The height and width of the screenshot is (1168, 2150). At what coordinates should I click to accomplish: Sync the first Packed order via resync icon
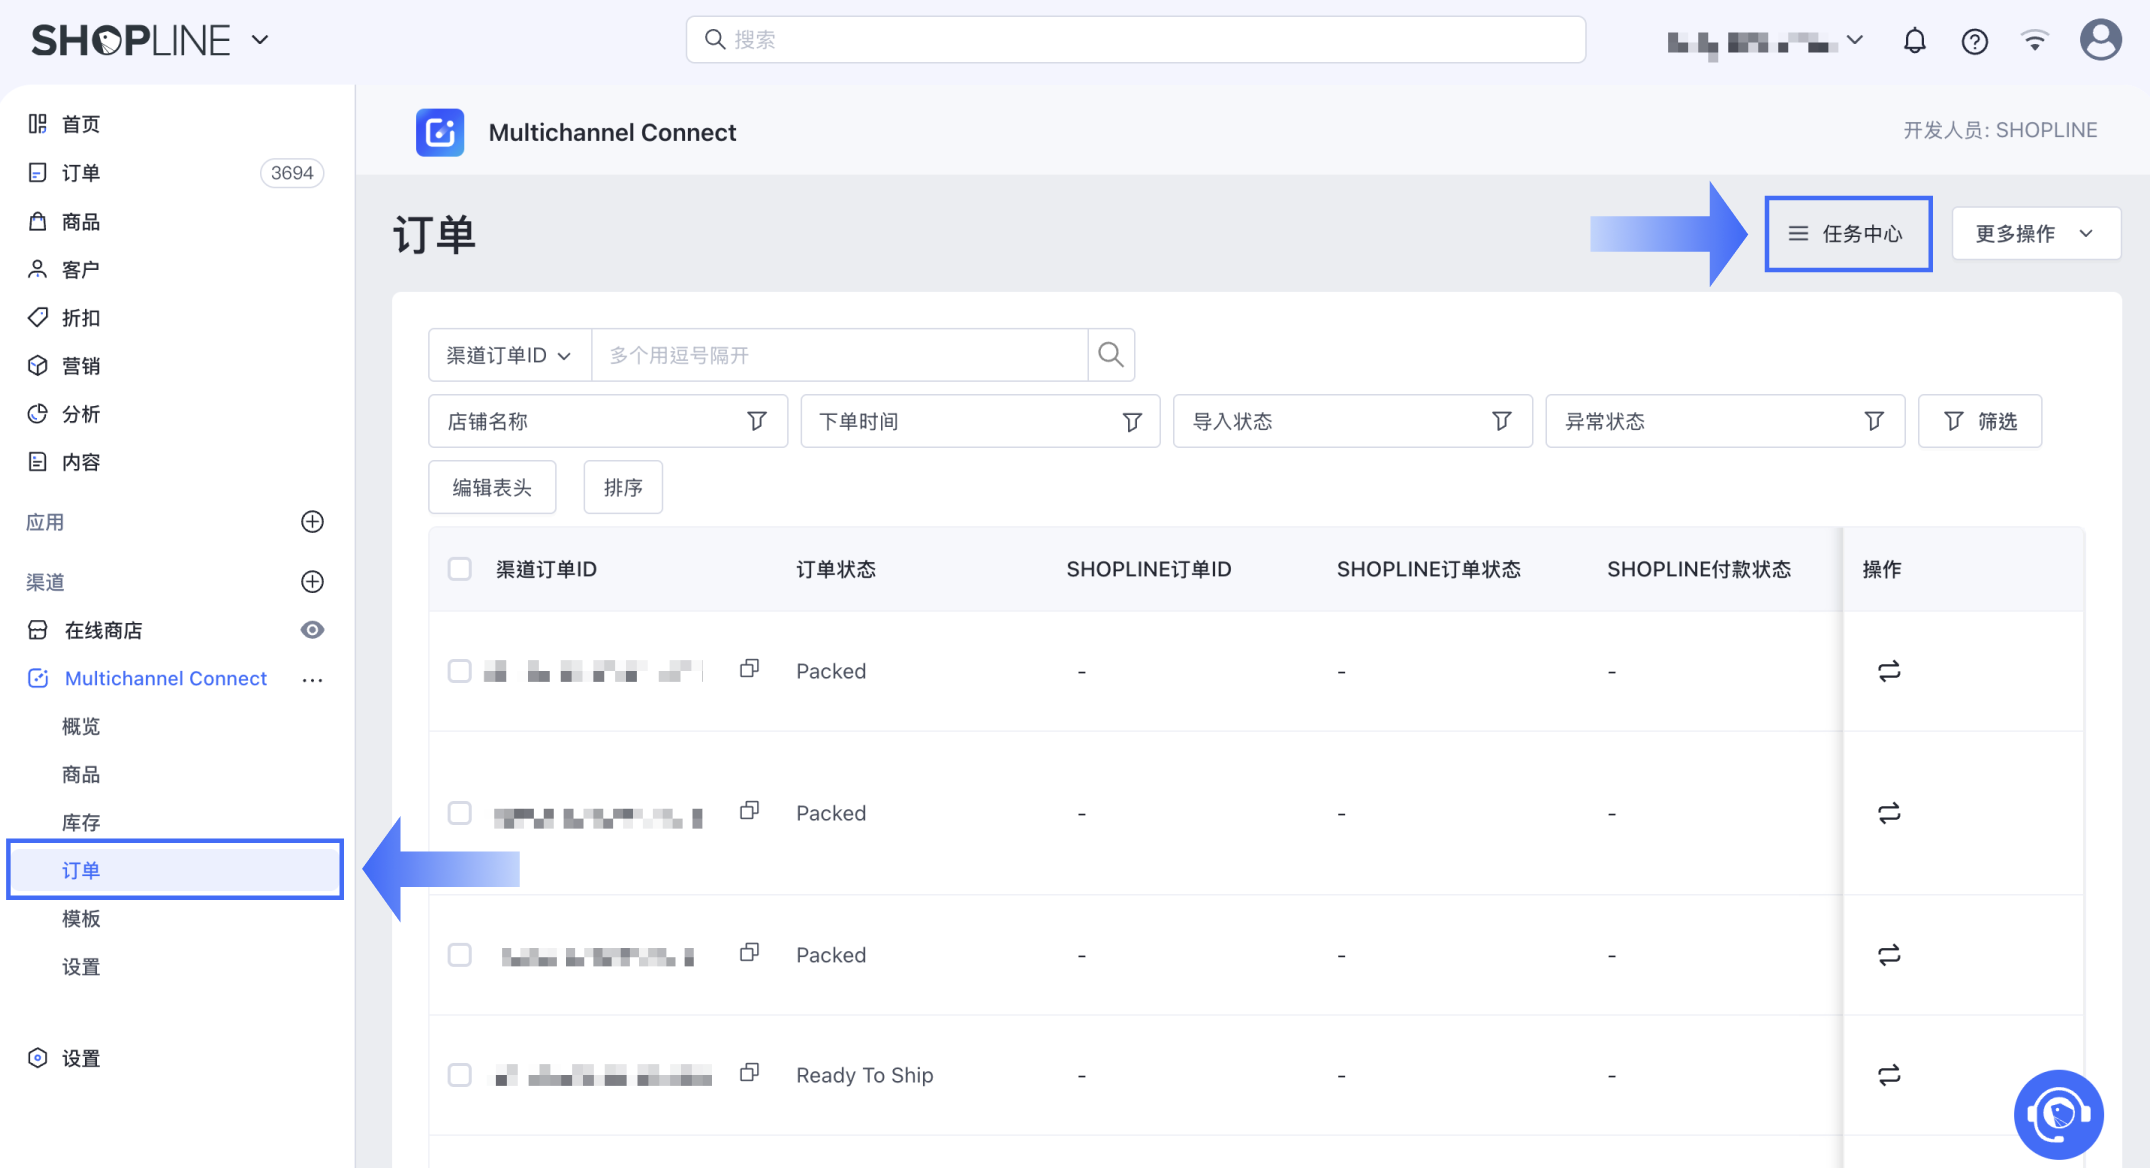coord(1888,671)
